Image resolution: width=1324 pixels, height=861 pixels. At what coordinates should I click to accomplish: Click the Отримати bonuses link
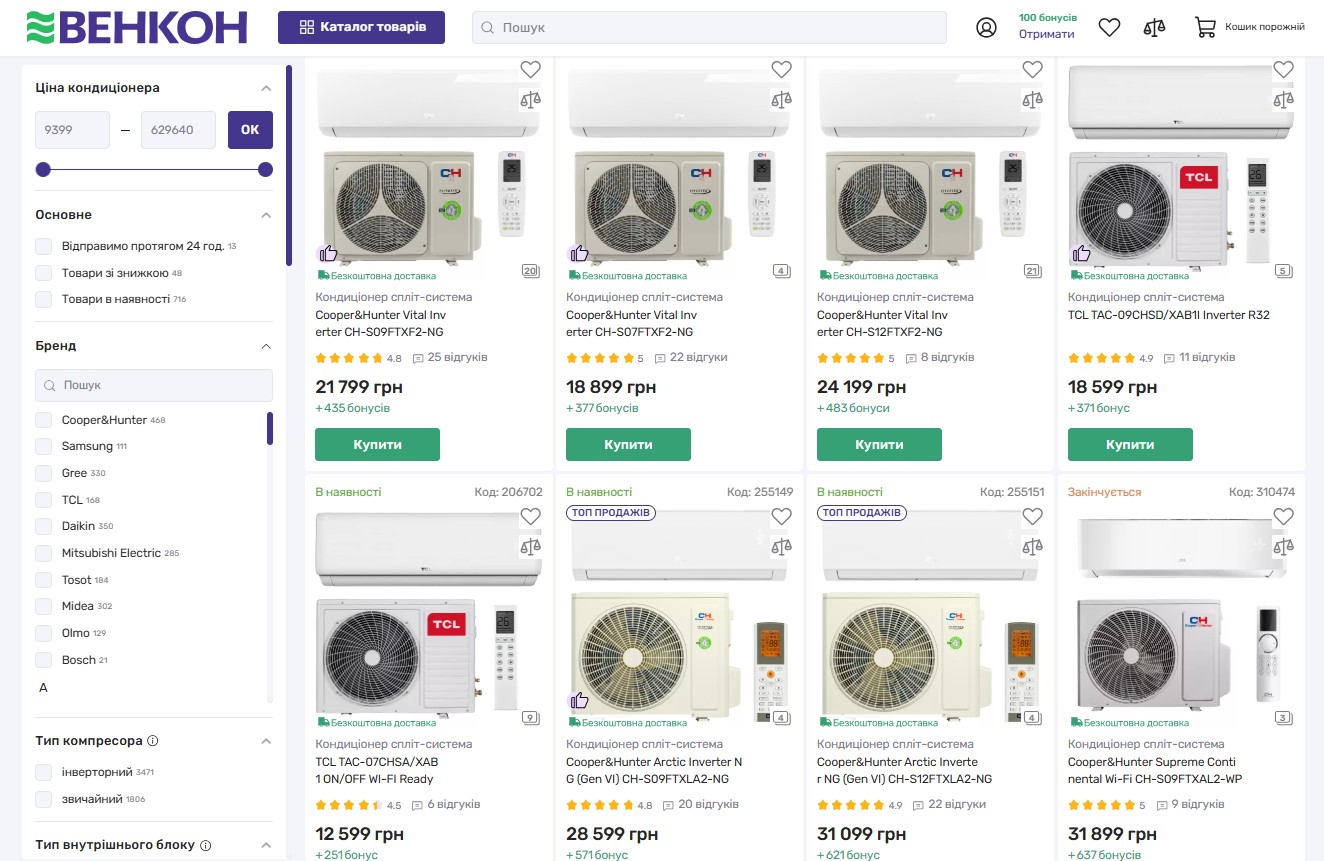click(x=1047, y=34)
